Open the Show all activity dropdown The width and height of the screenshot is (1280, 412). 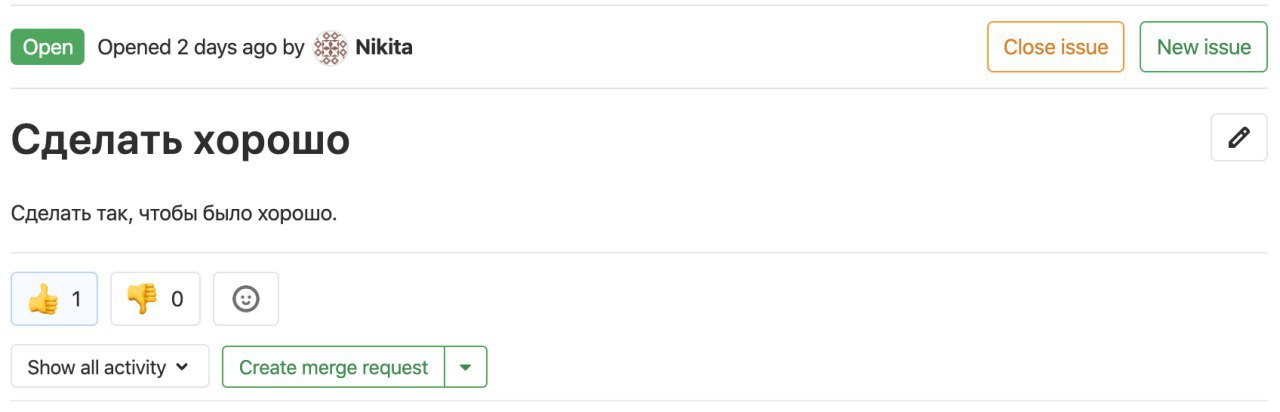(x=110, y=367)
